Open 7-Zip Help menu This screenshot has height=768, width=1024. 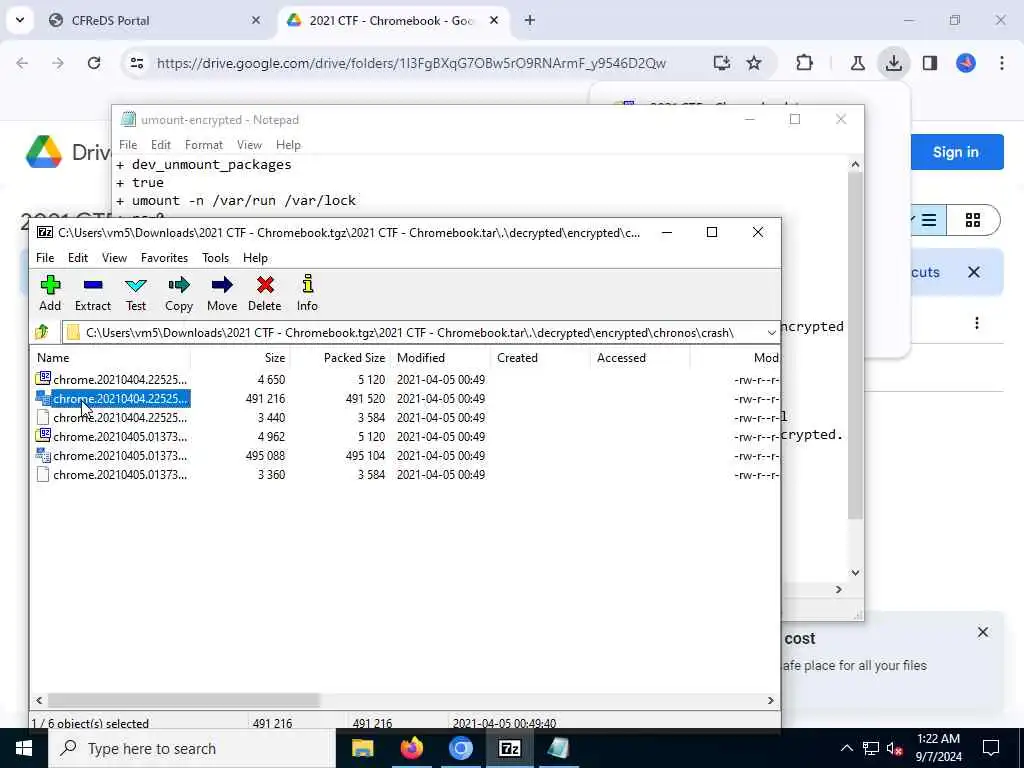click(255, 258)
